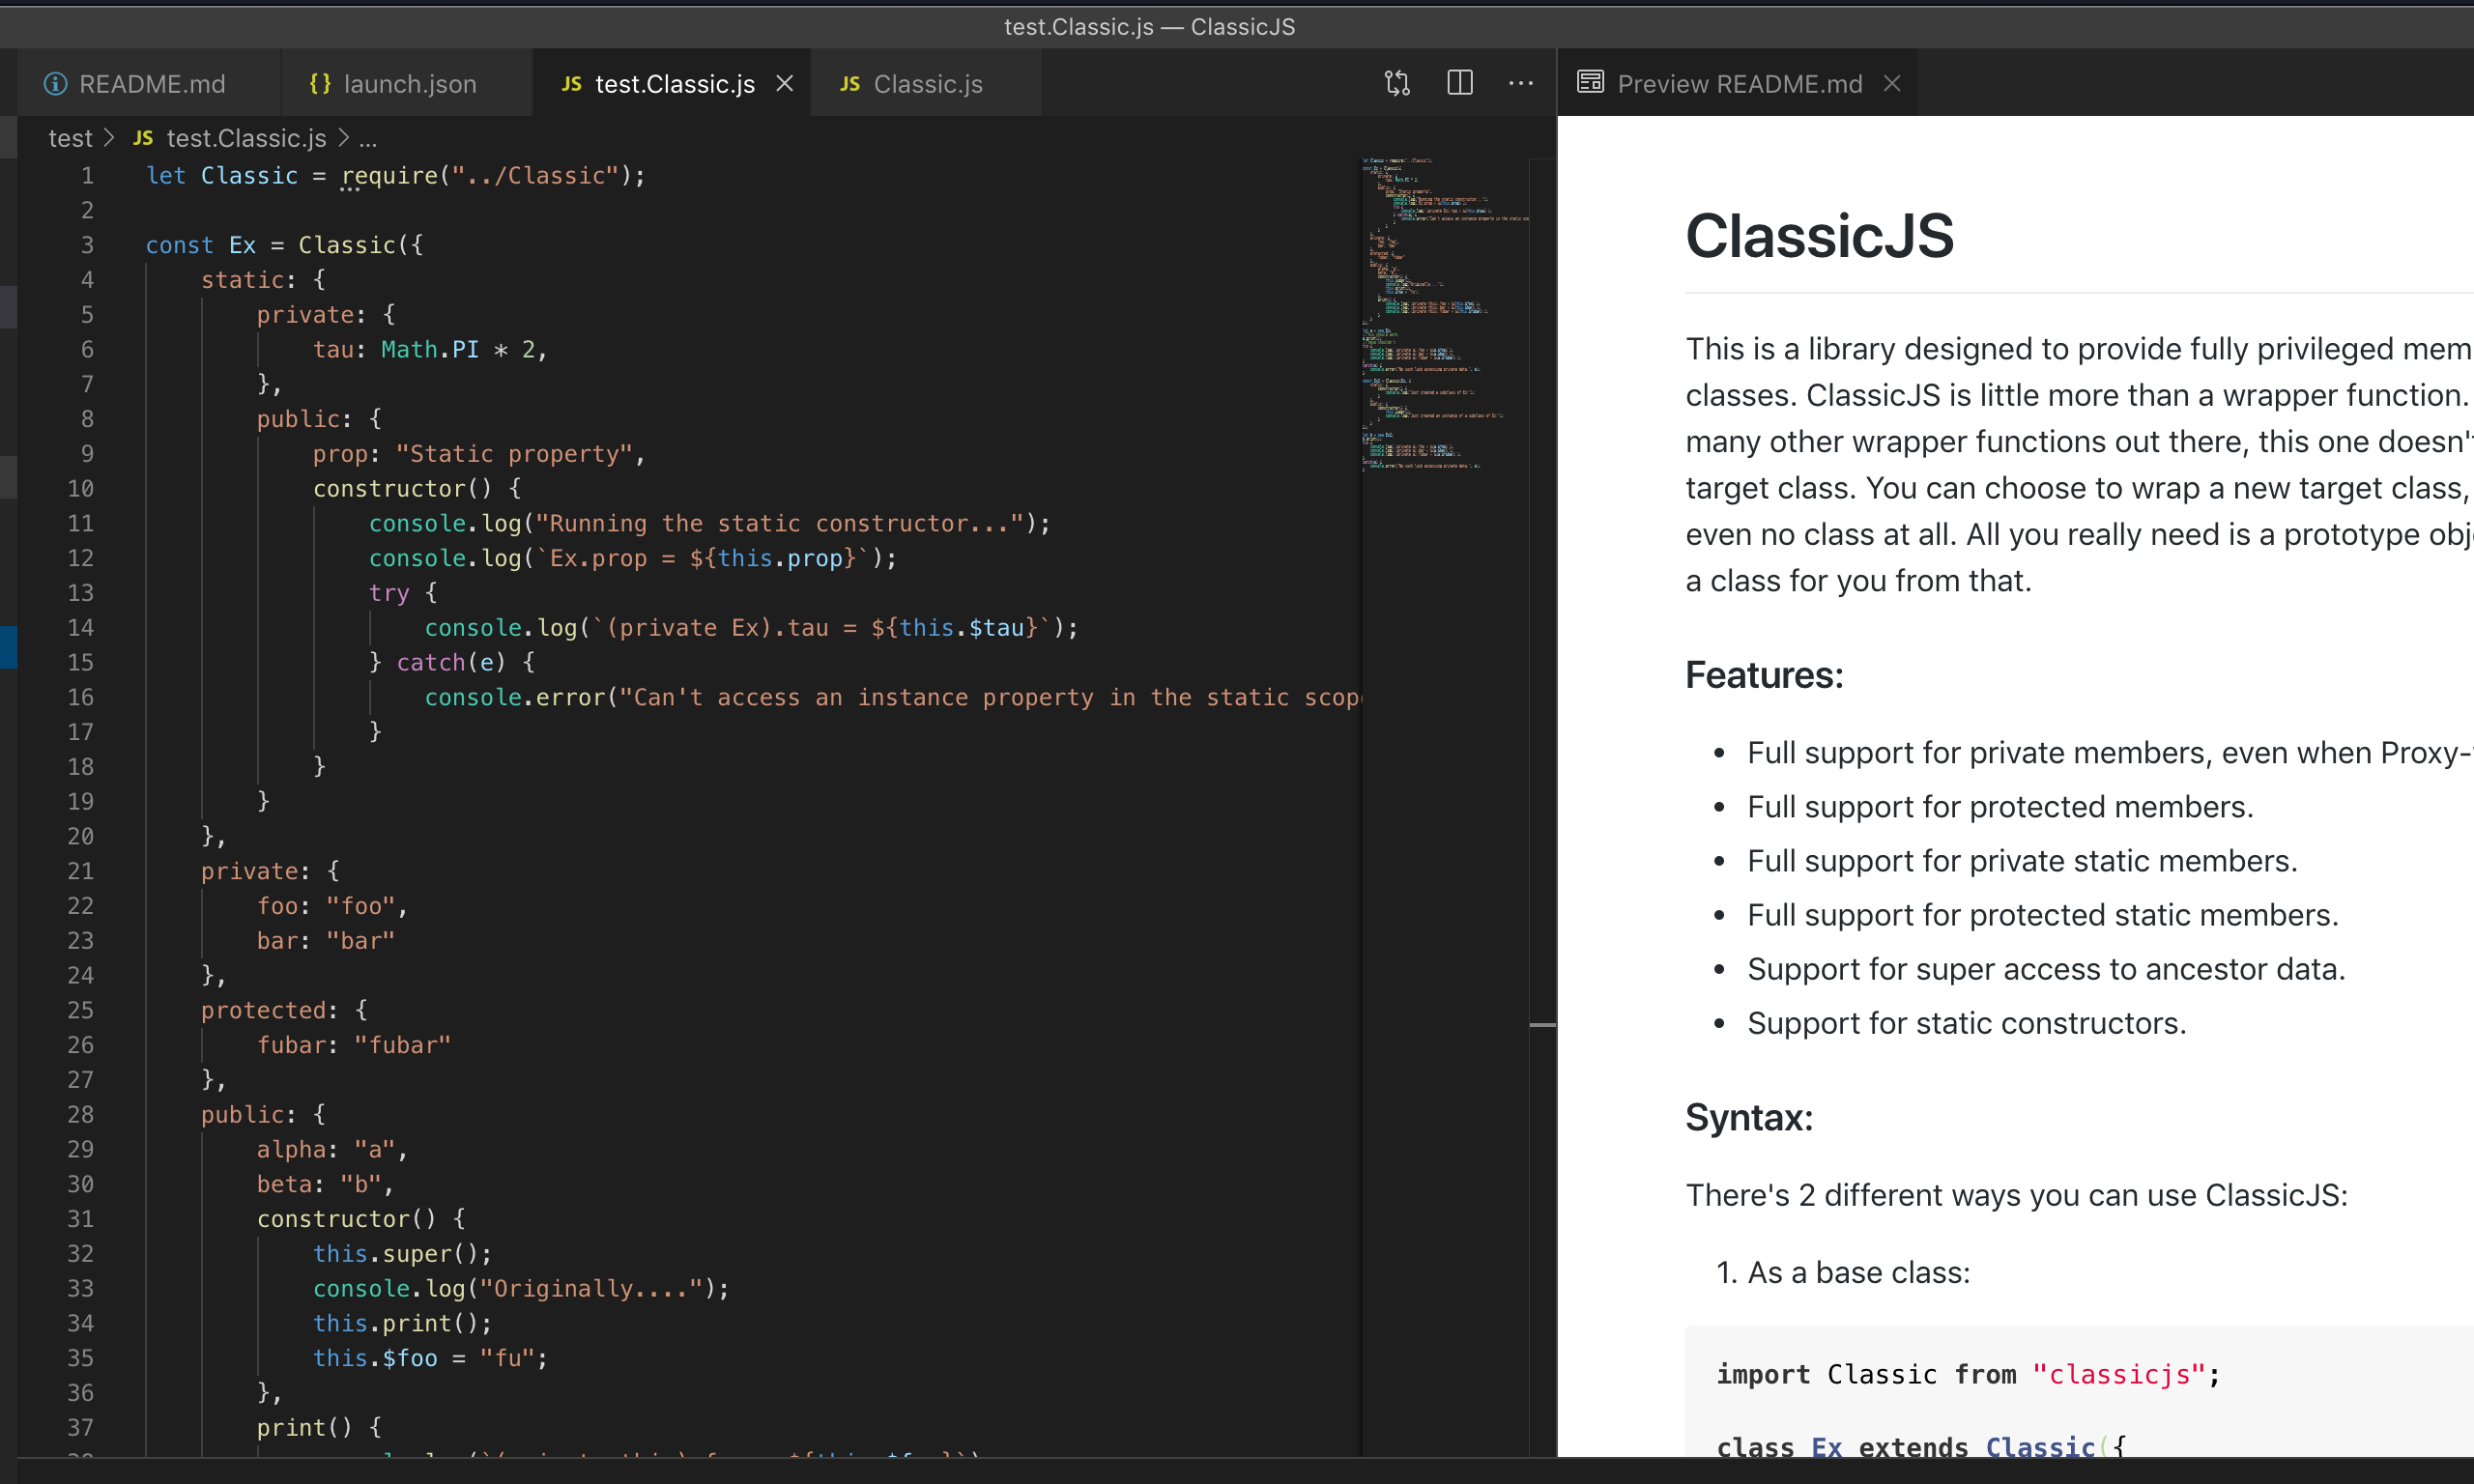Click the blue info icon on README.md tab

click(x=54, y=84)
